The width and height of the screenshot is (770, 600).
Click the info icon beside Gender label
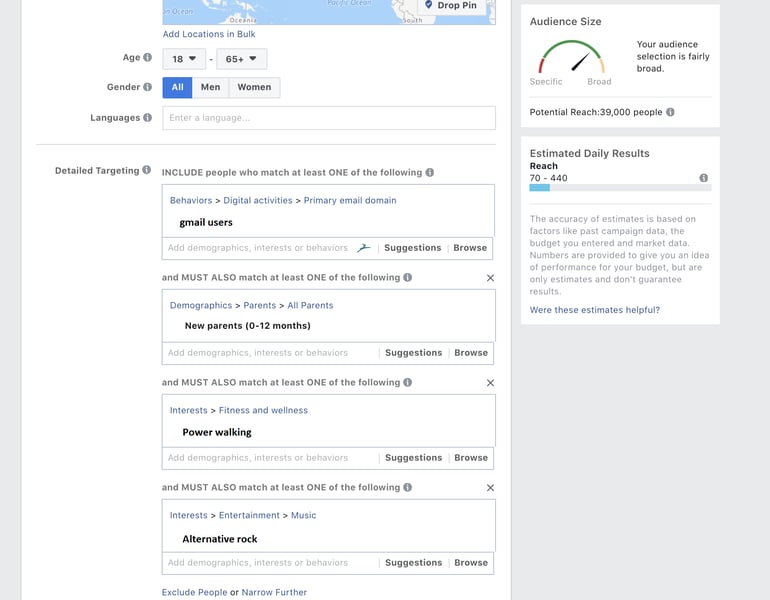[148, 88]
